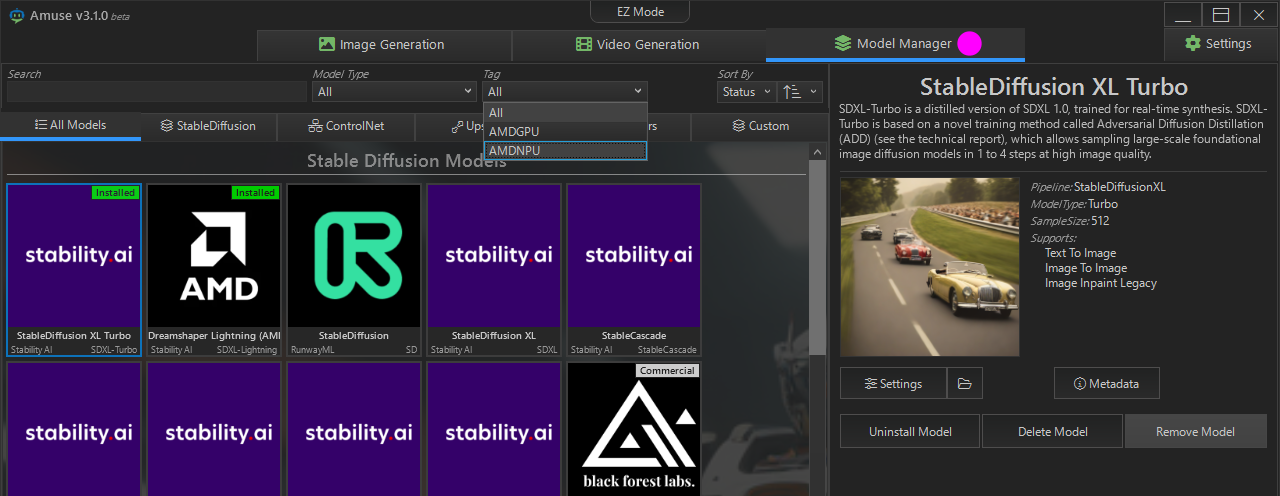Open Metadata for the selected model

tap(1107, 383)
